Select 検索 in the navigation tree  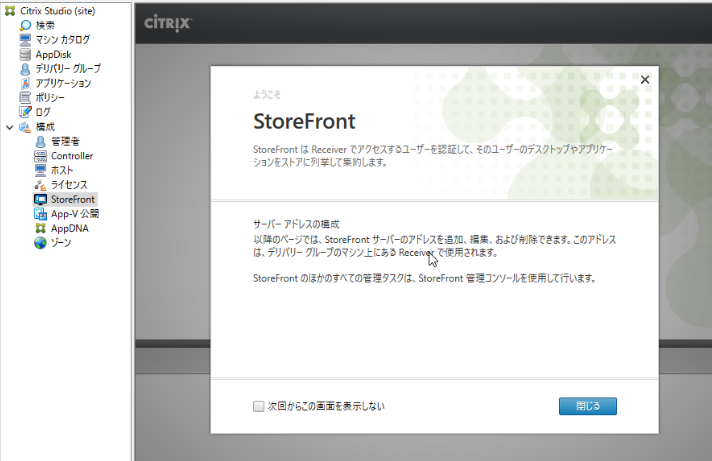pos(45,25)
